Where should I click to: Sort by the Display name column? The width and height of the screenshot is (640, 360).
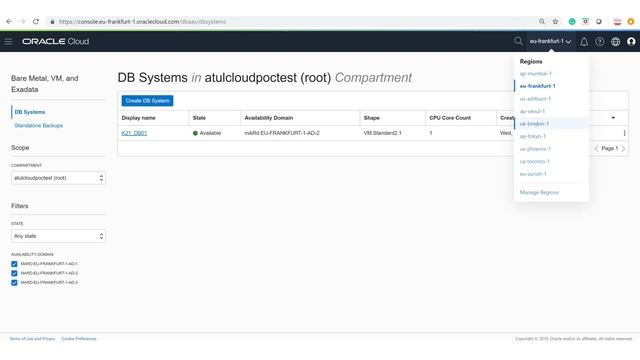[138, 118]
